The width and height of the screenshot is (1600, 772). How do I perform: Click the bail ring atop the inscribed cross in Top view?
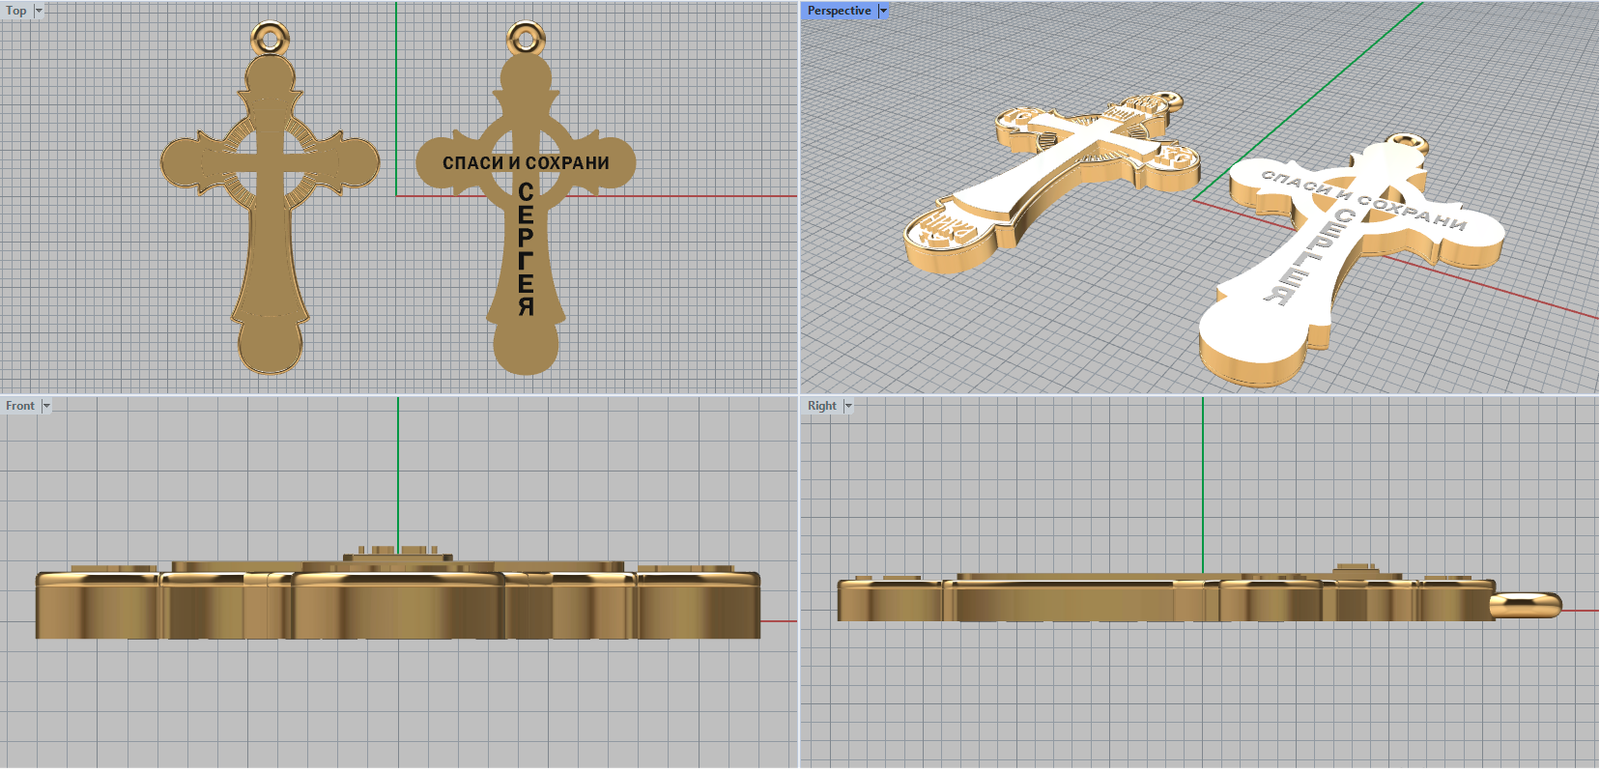tap(525, 39)
